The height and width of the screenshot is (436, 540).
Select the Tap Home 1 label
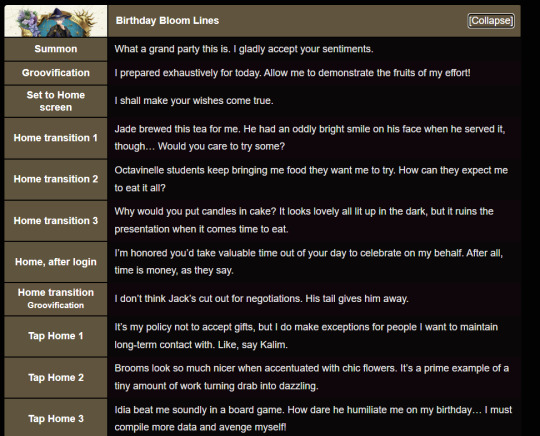tap(56, 336)
